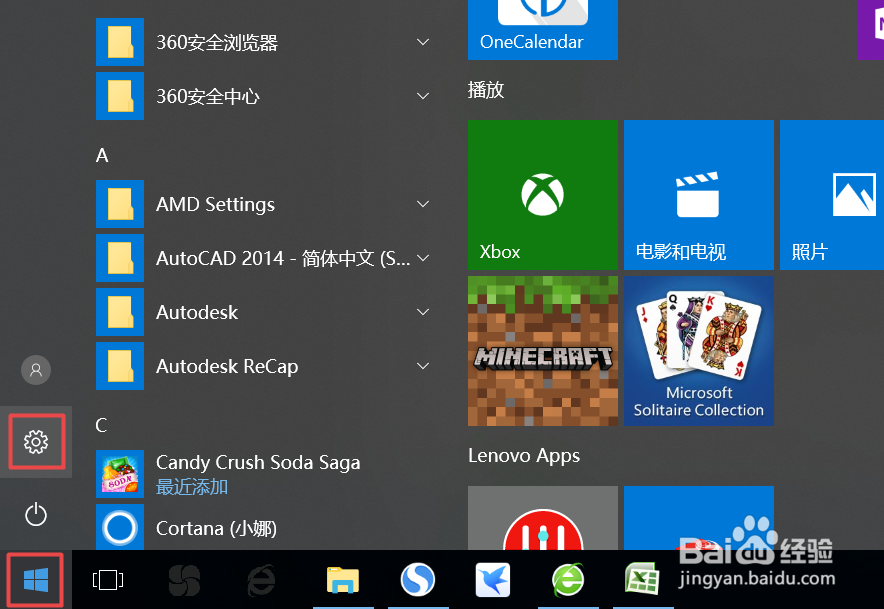This screenshot has height=609, width=884.
Task: Expand the Autodesk ReCap chevron
Action: point(423,366)
